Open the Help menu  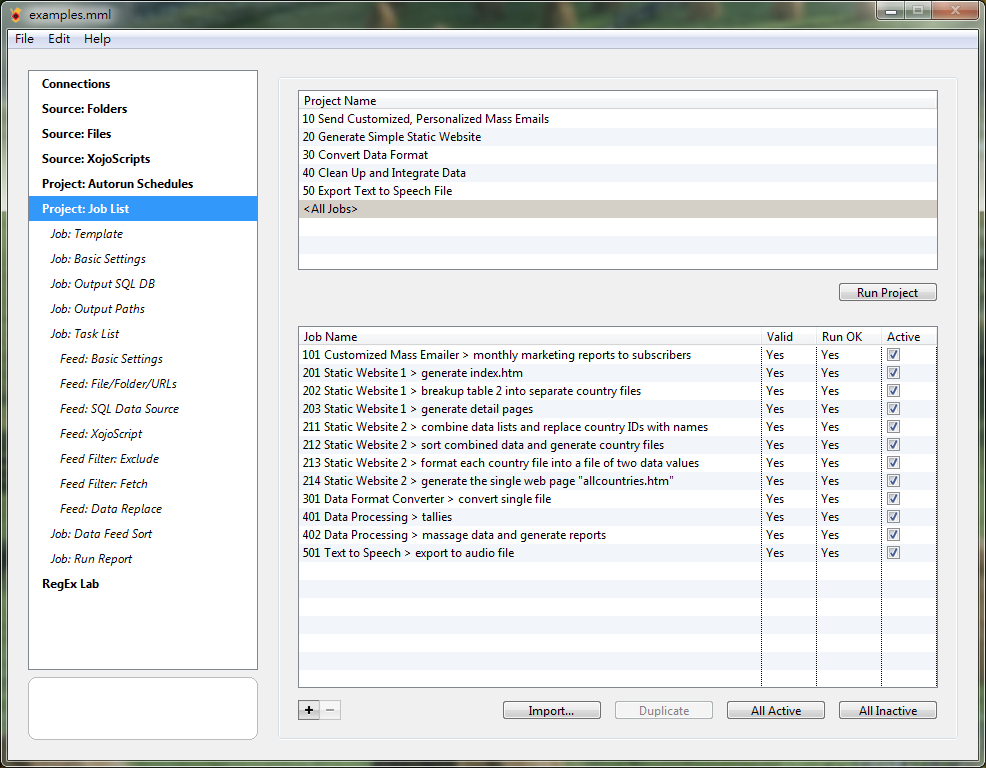97,39
